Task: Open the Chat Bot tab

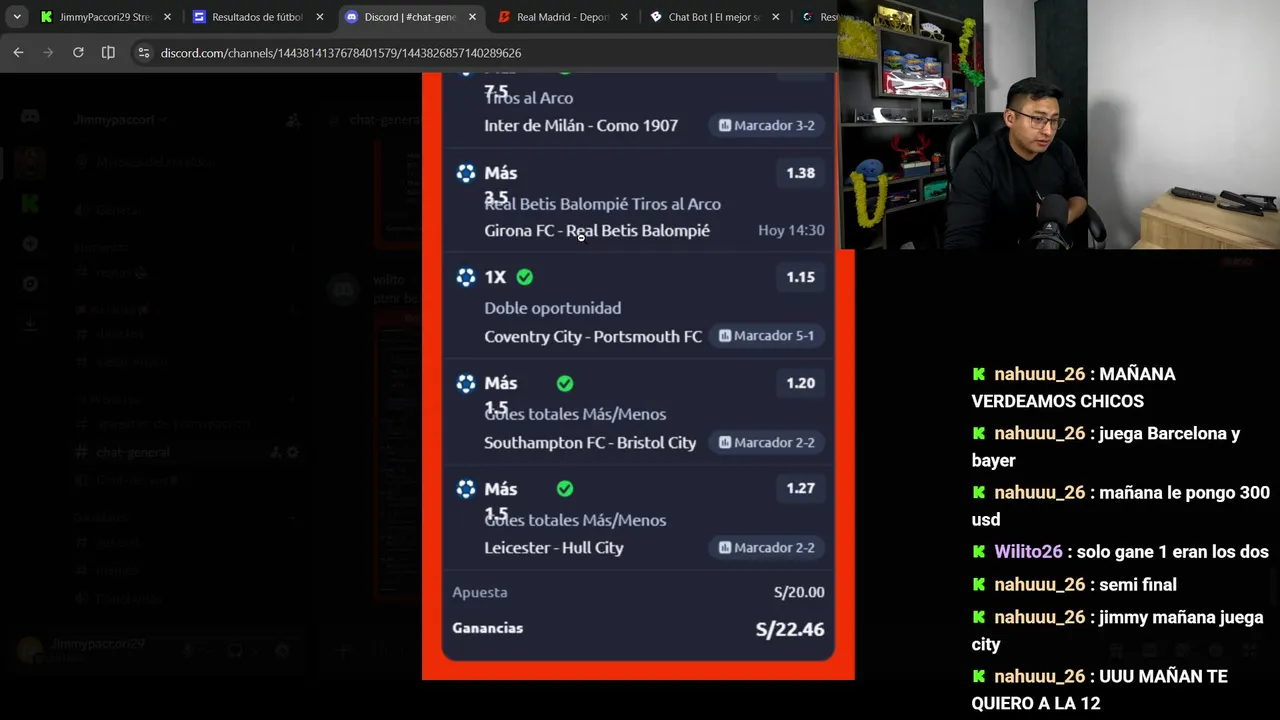Action: (x=714, y=17)
